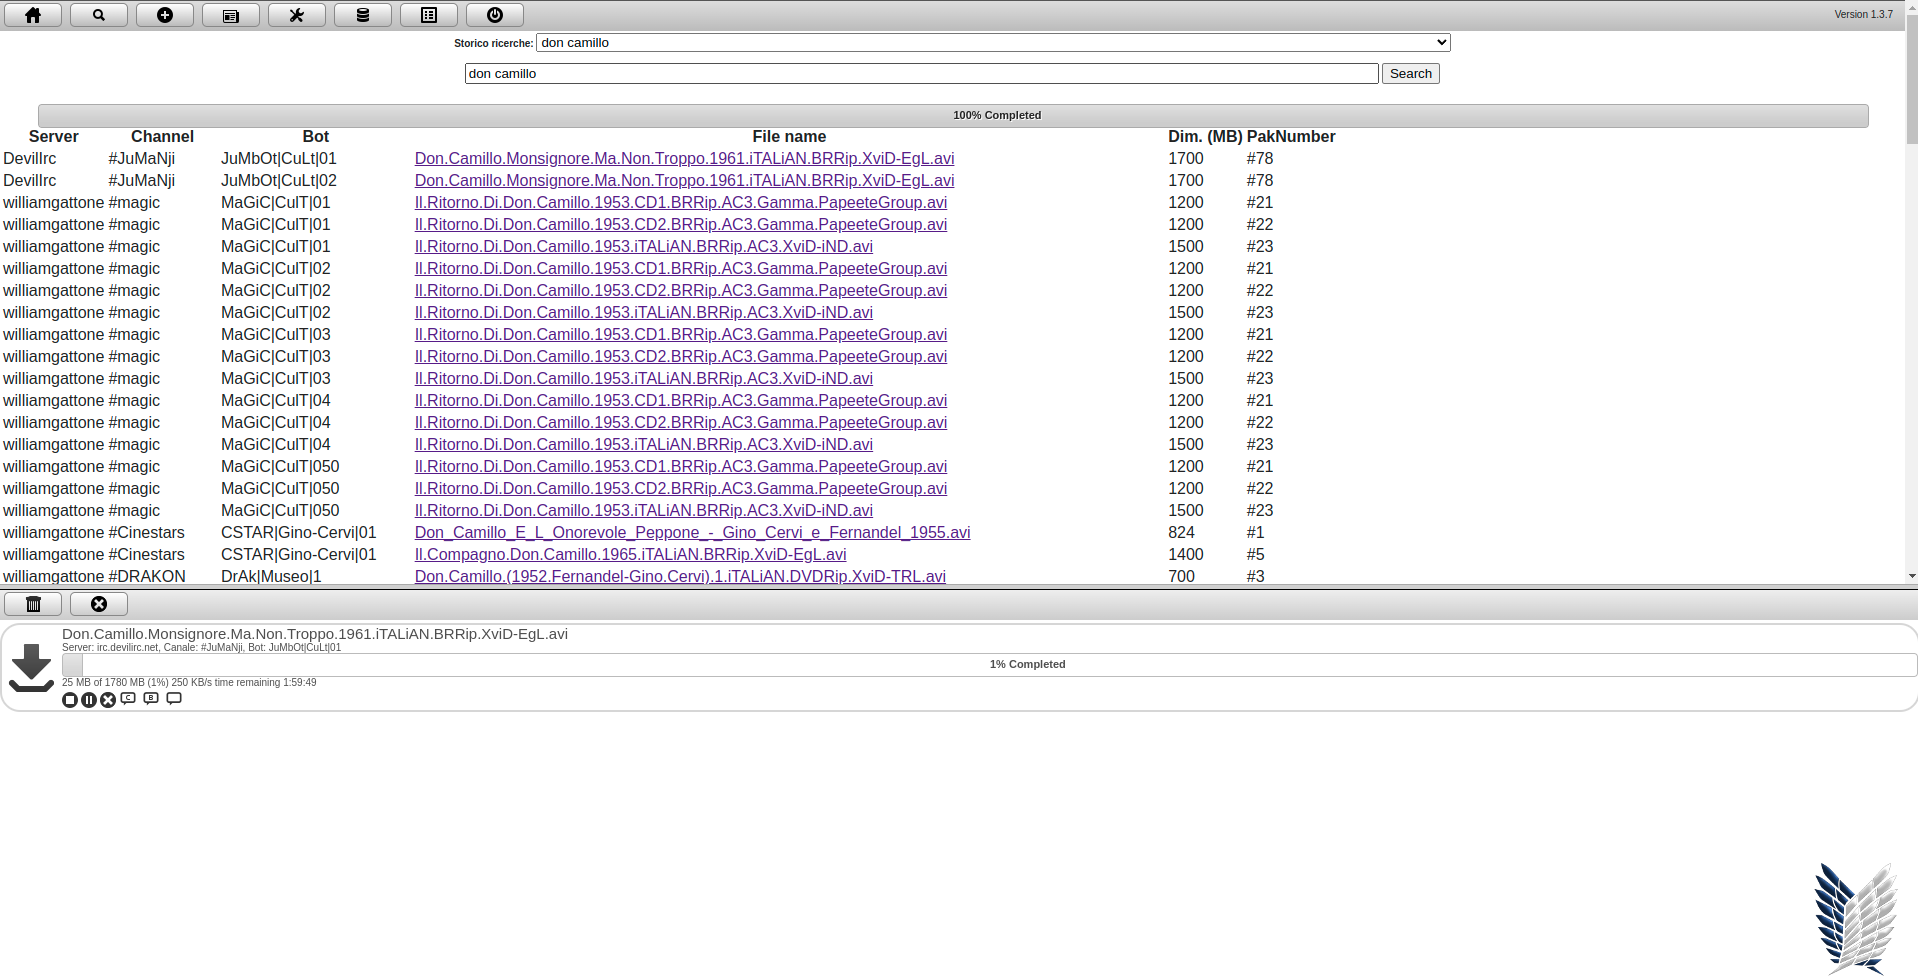
Task: Select the 'DrAk|Museo|1' bot cell
Action: coord(271,577)
